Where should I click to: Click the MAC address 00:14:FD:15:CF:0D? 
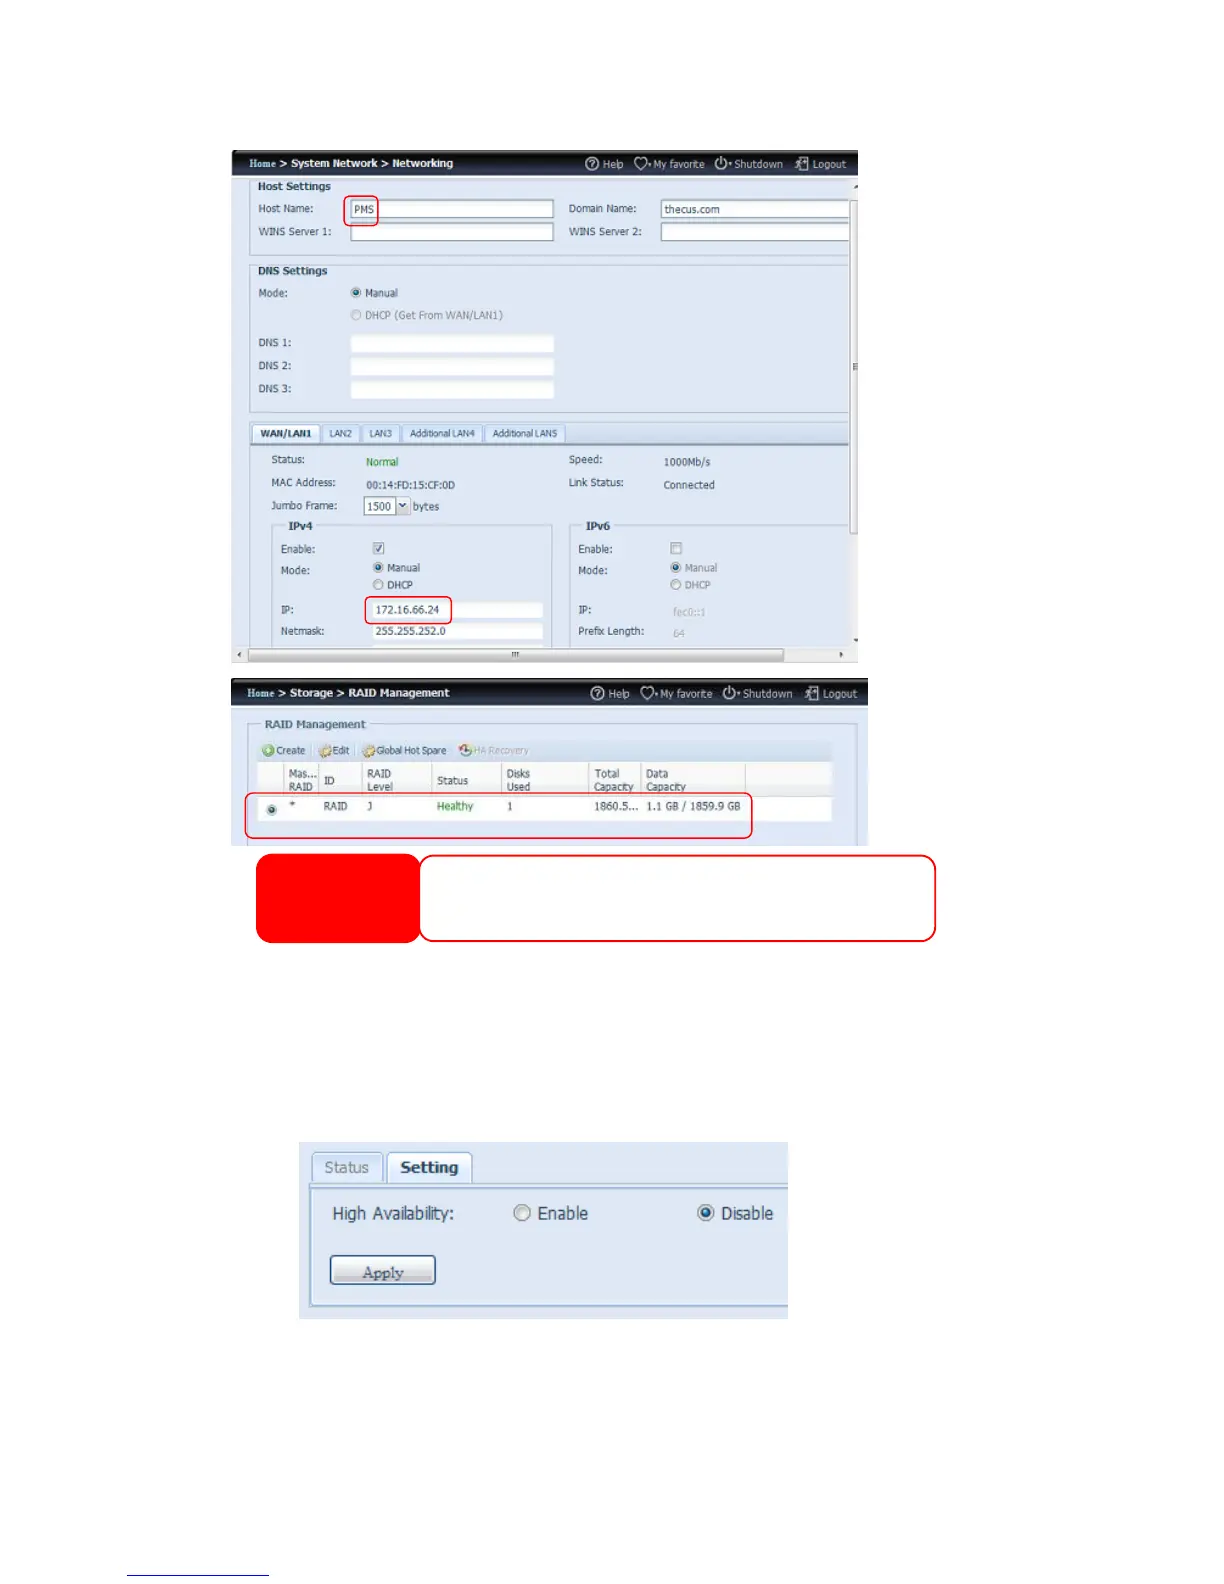click(410, 485)
